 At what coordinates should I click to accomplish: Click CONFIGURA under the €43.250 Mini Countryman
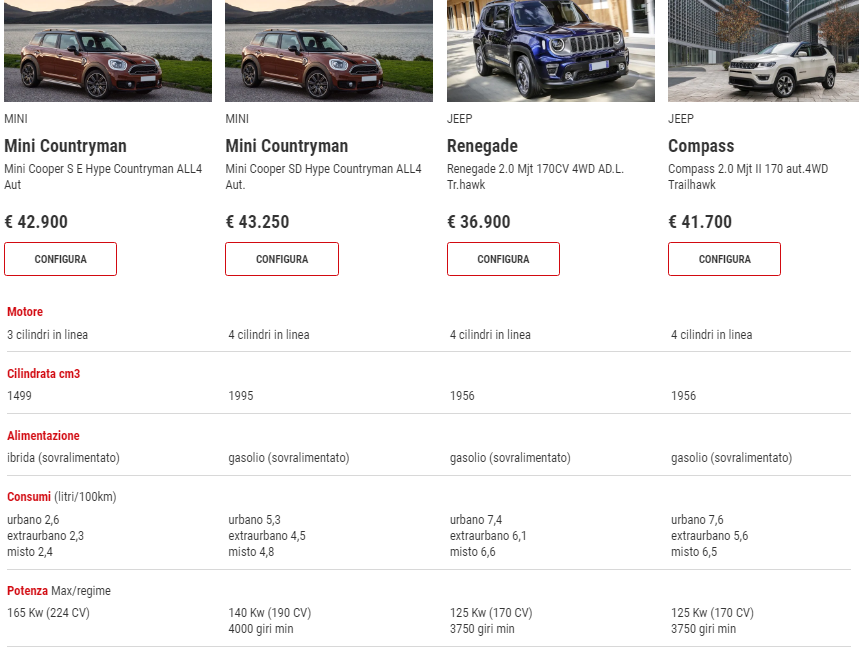click(282, 259)
